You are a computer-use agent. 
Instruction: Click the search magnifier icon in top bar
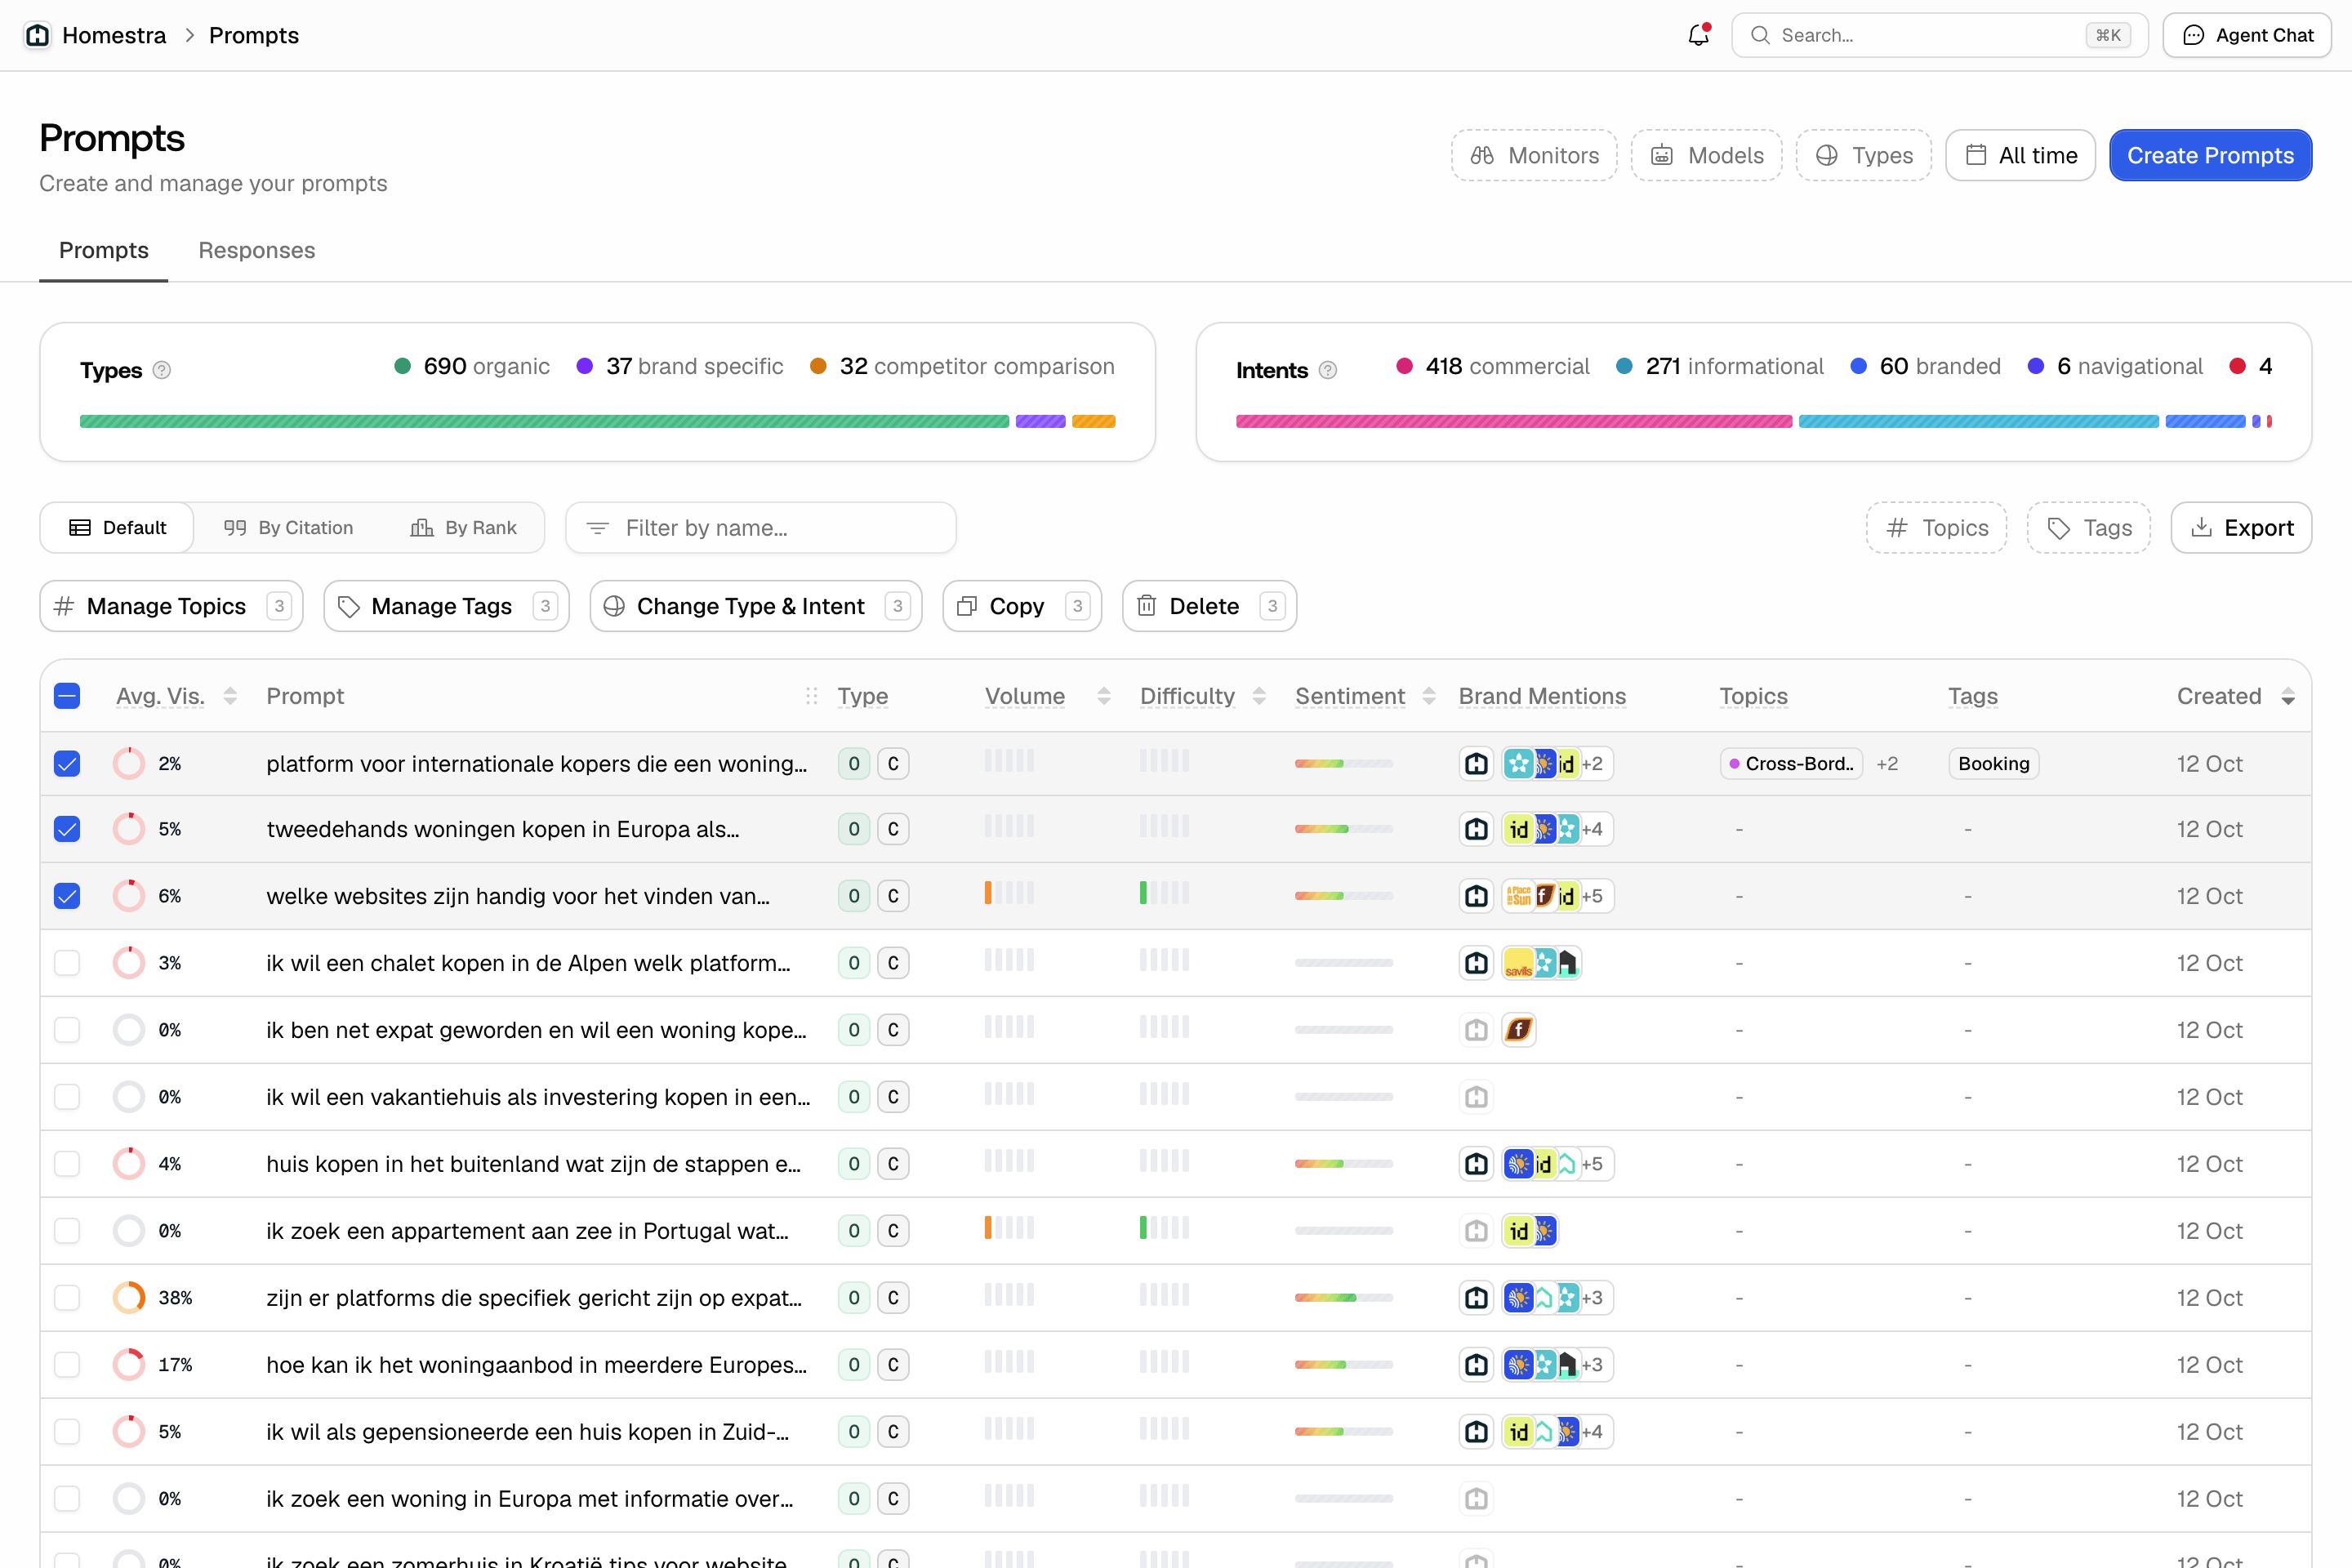1761,35
